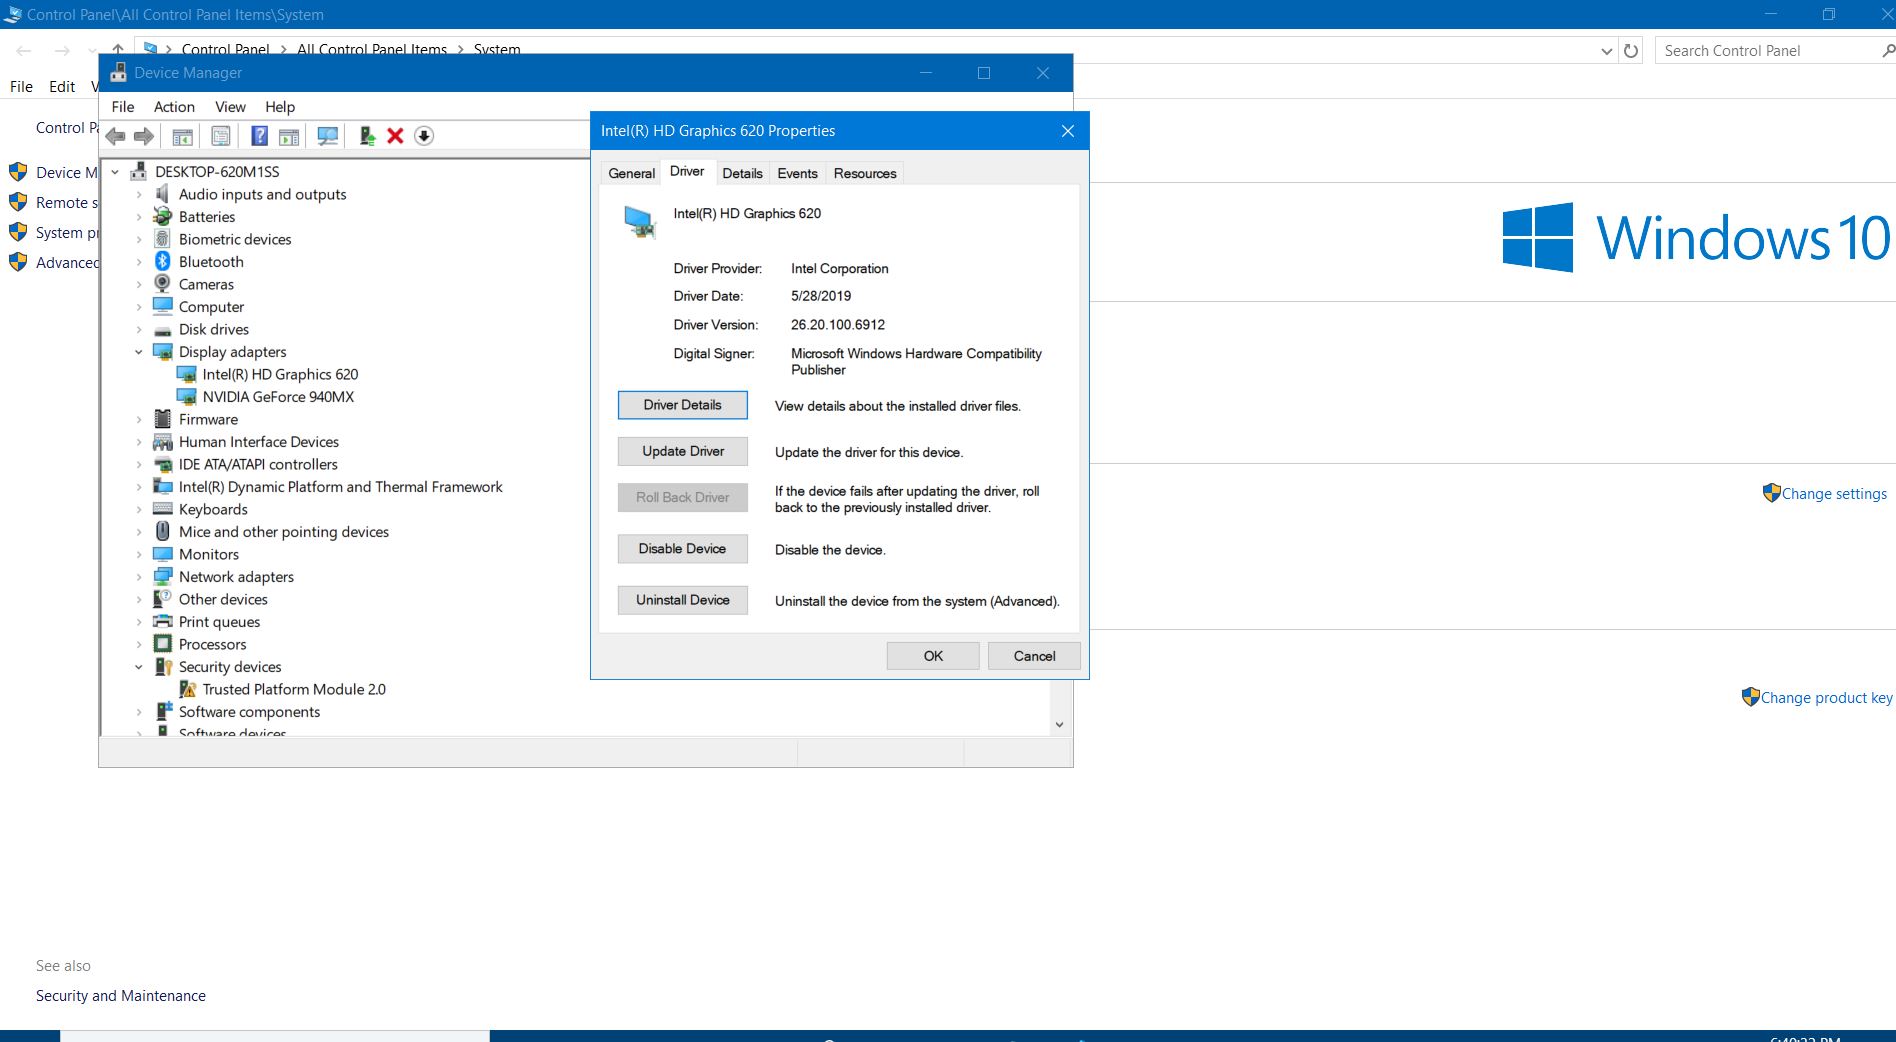
Task: Click the Uninstall Device button
Action: [x=682, y=600]
